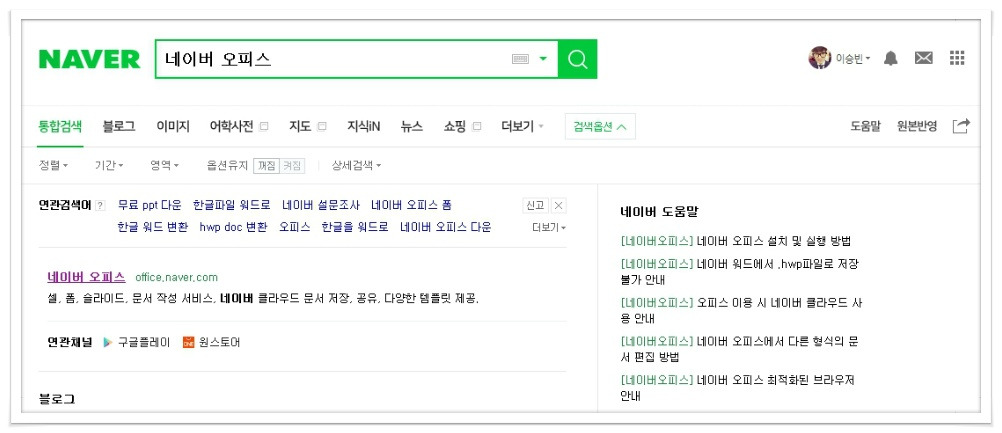Switch to the 지식iN tab
1002x433 pixels.
[x=364, y=126]
